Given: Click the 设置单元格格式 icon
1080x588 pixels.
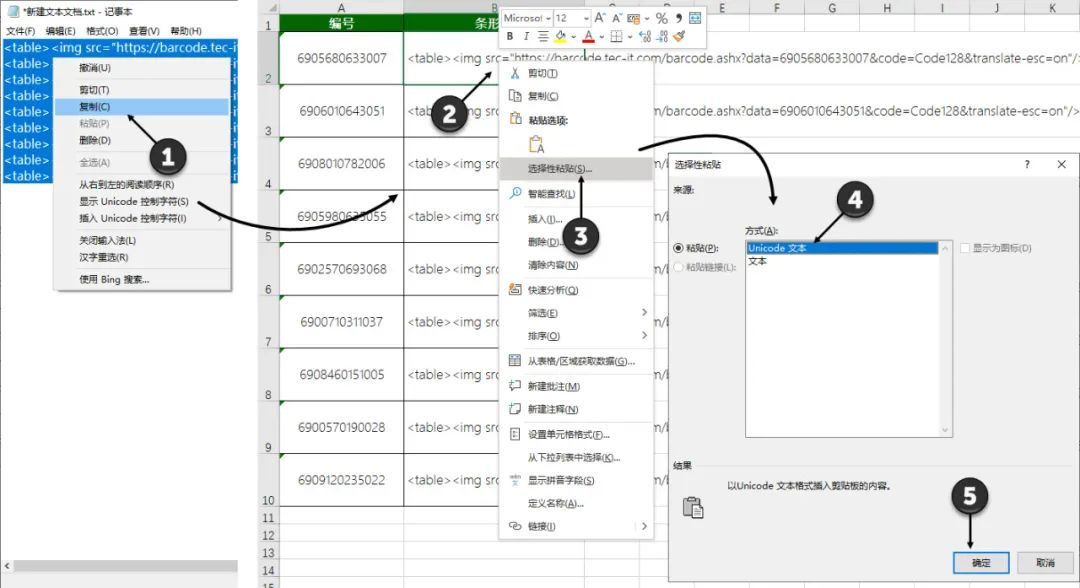Looking at the screenshot, I should pyautogui.click(x=515, y=434).
